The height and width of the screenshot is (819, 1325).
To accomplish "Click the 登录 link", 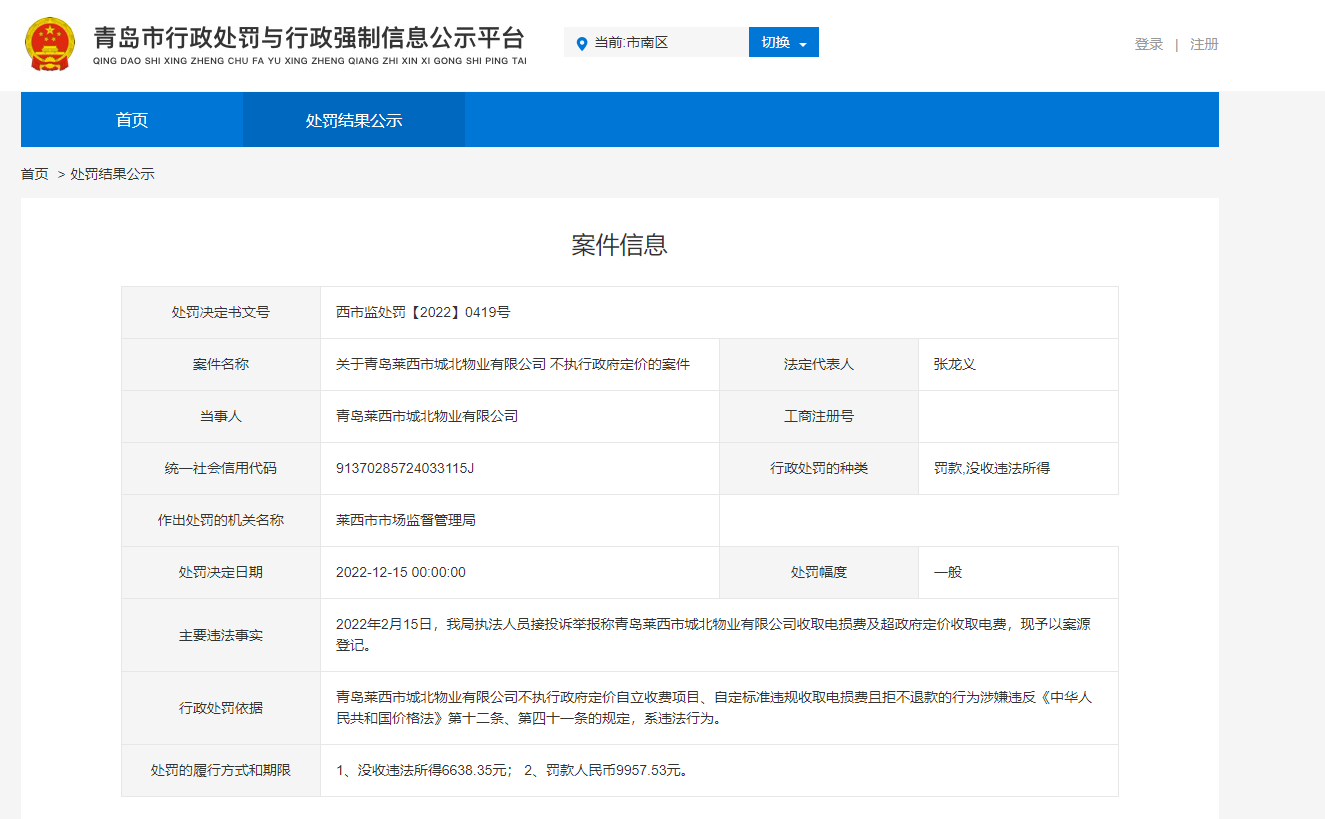I will coord(1148,44).
